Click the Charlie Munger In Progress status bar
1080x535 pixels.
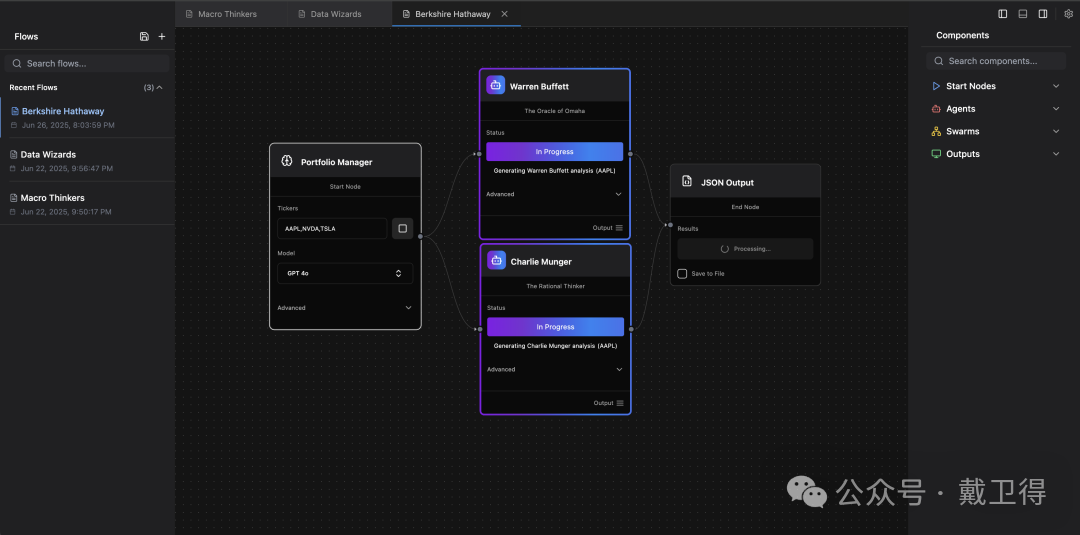tap(555, 326)
